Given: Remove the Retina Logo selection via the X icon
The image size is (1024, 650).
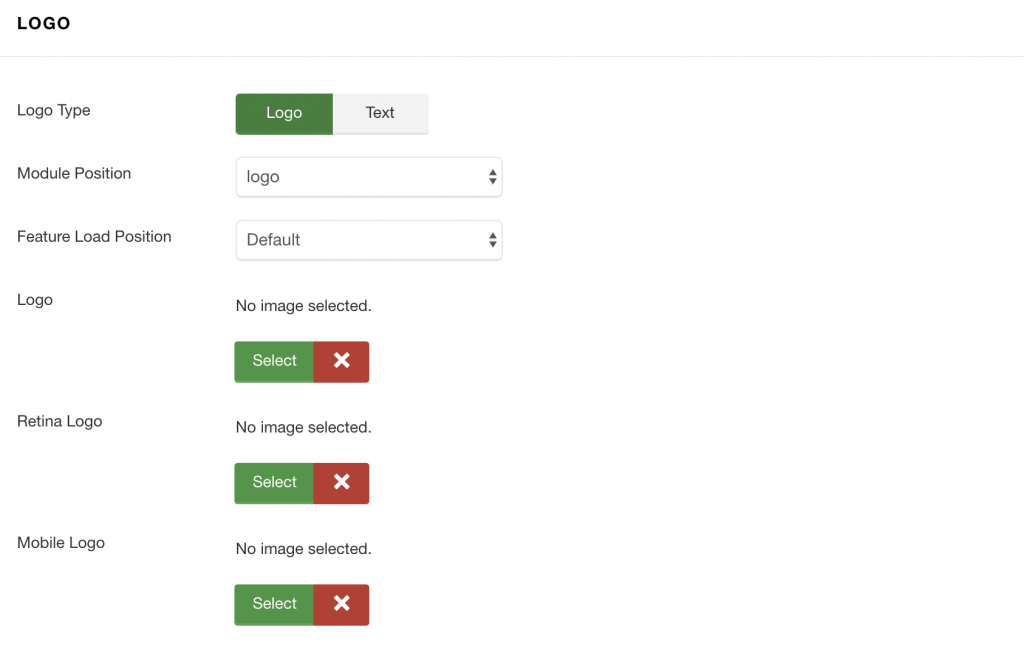Looking at the screenshot, I should click(x=341, y=483).
